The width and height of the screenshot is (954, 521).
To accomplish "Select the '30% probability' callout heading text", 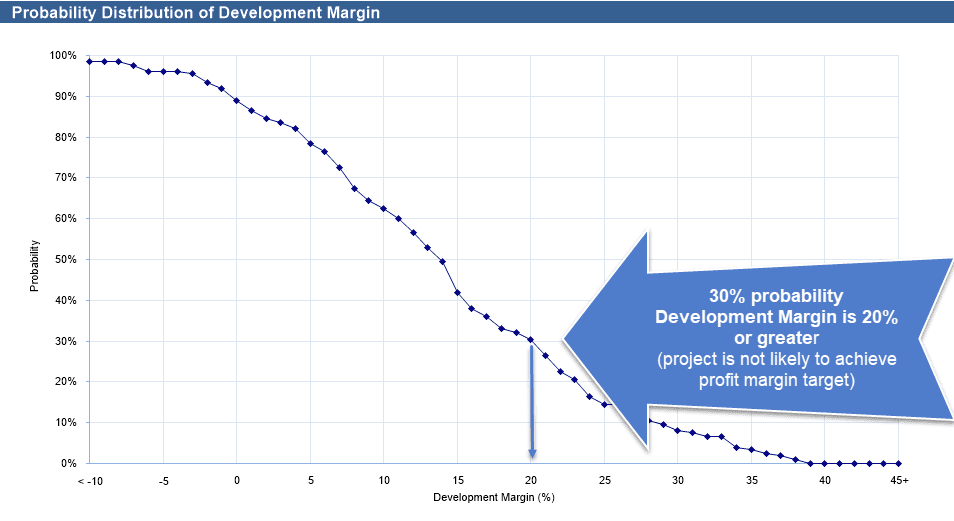I will (776, 297).
